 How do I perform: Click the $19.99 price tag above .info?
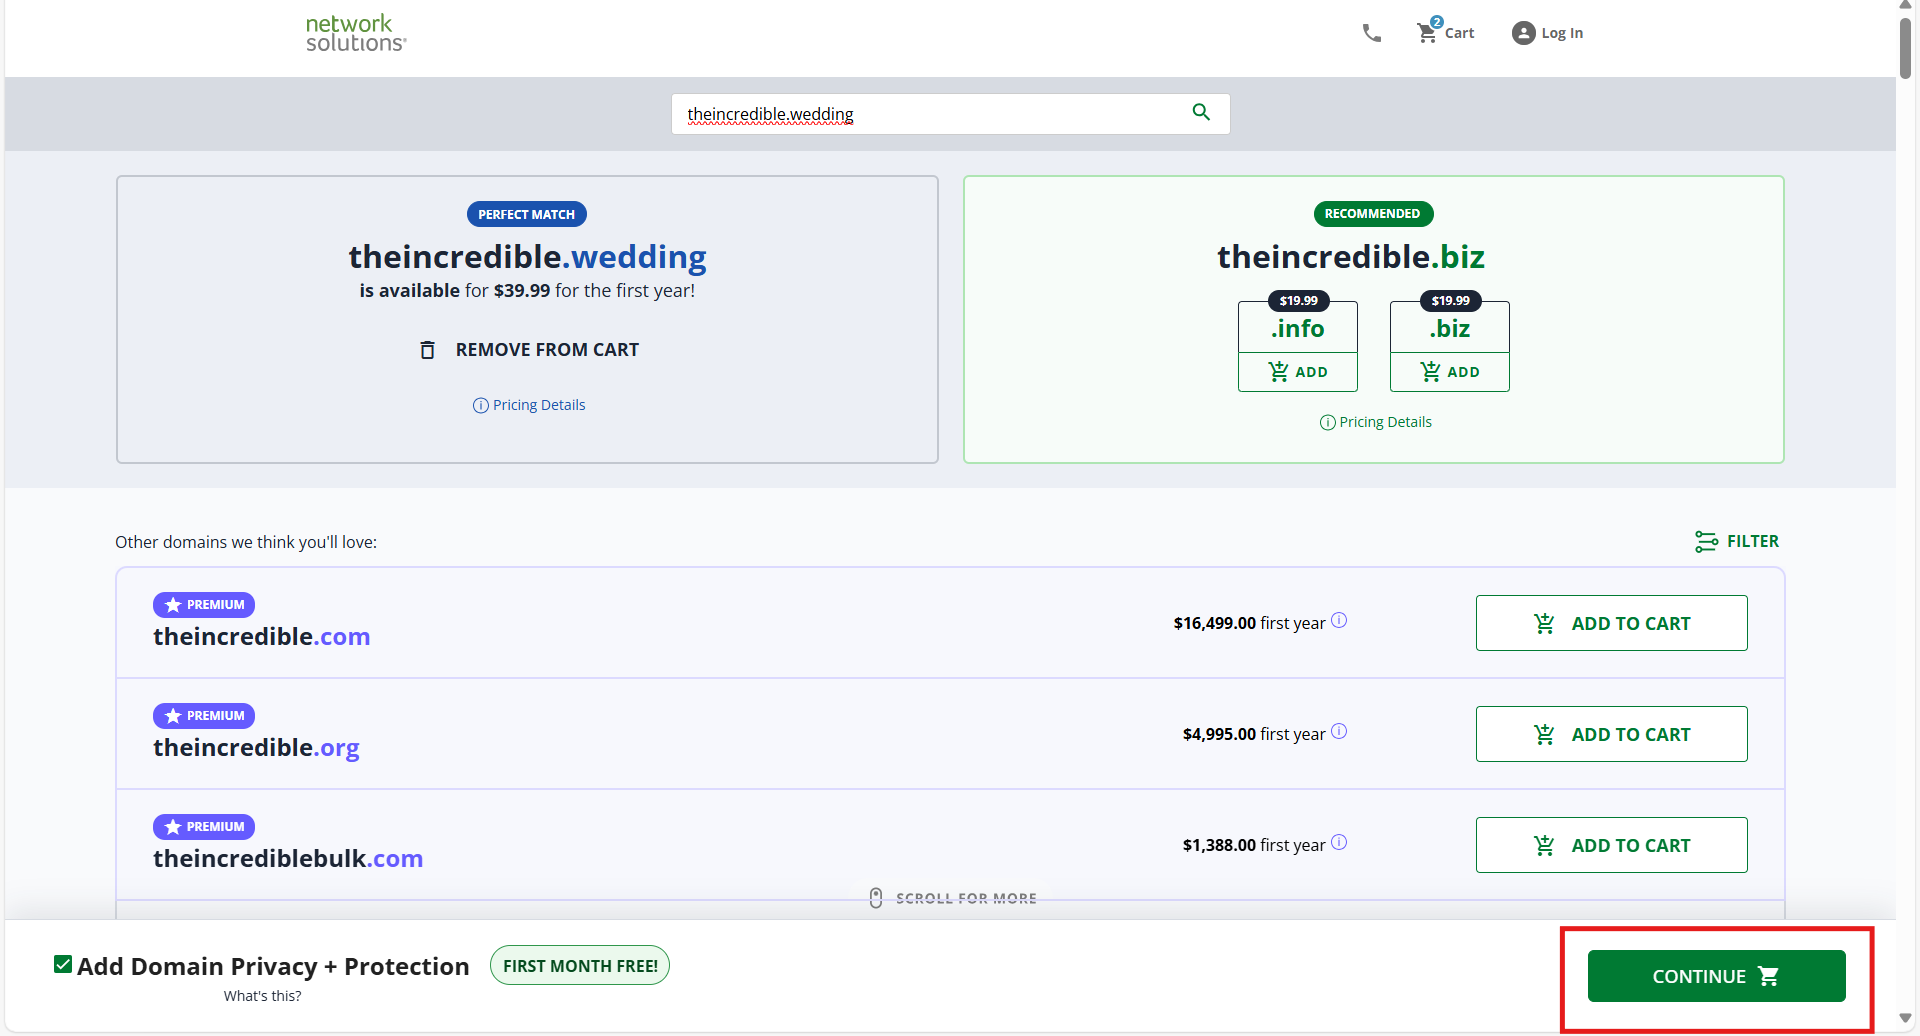(1298, 301)
